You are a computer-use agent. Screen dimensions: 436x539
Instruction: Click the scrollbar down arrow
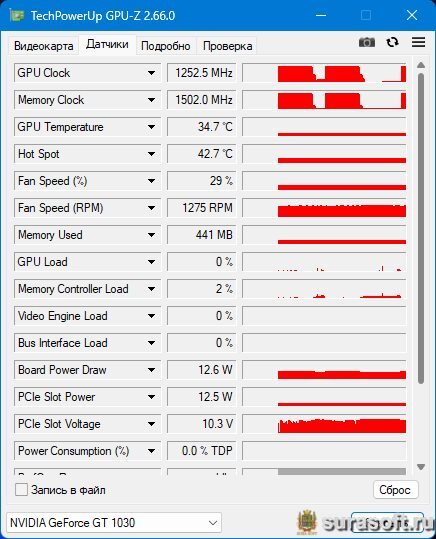point(421,466)
